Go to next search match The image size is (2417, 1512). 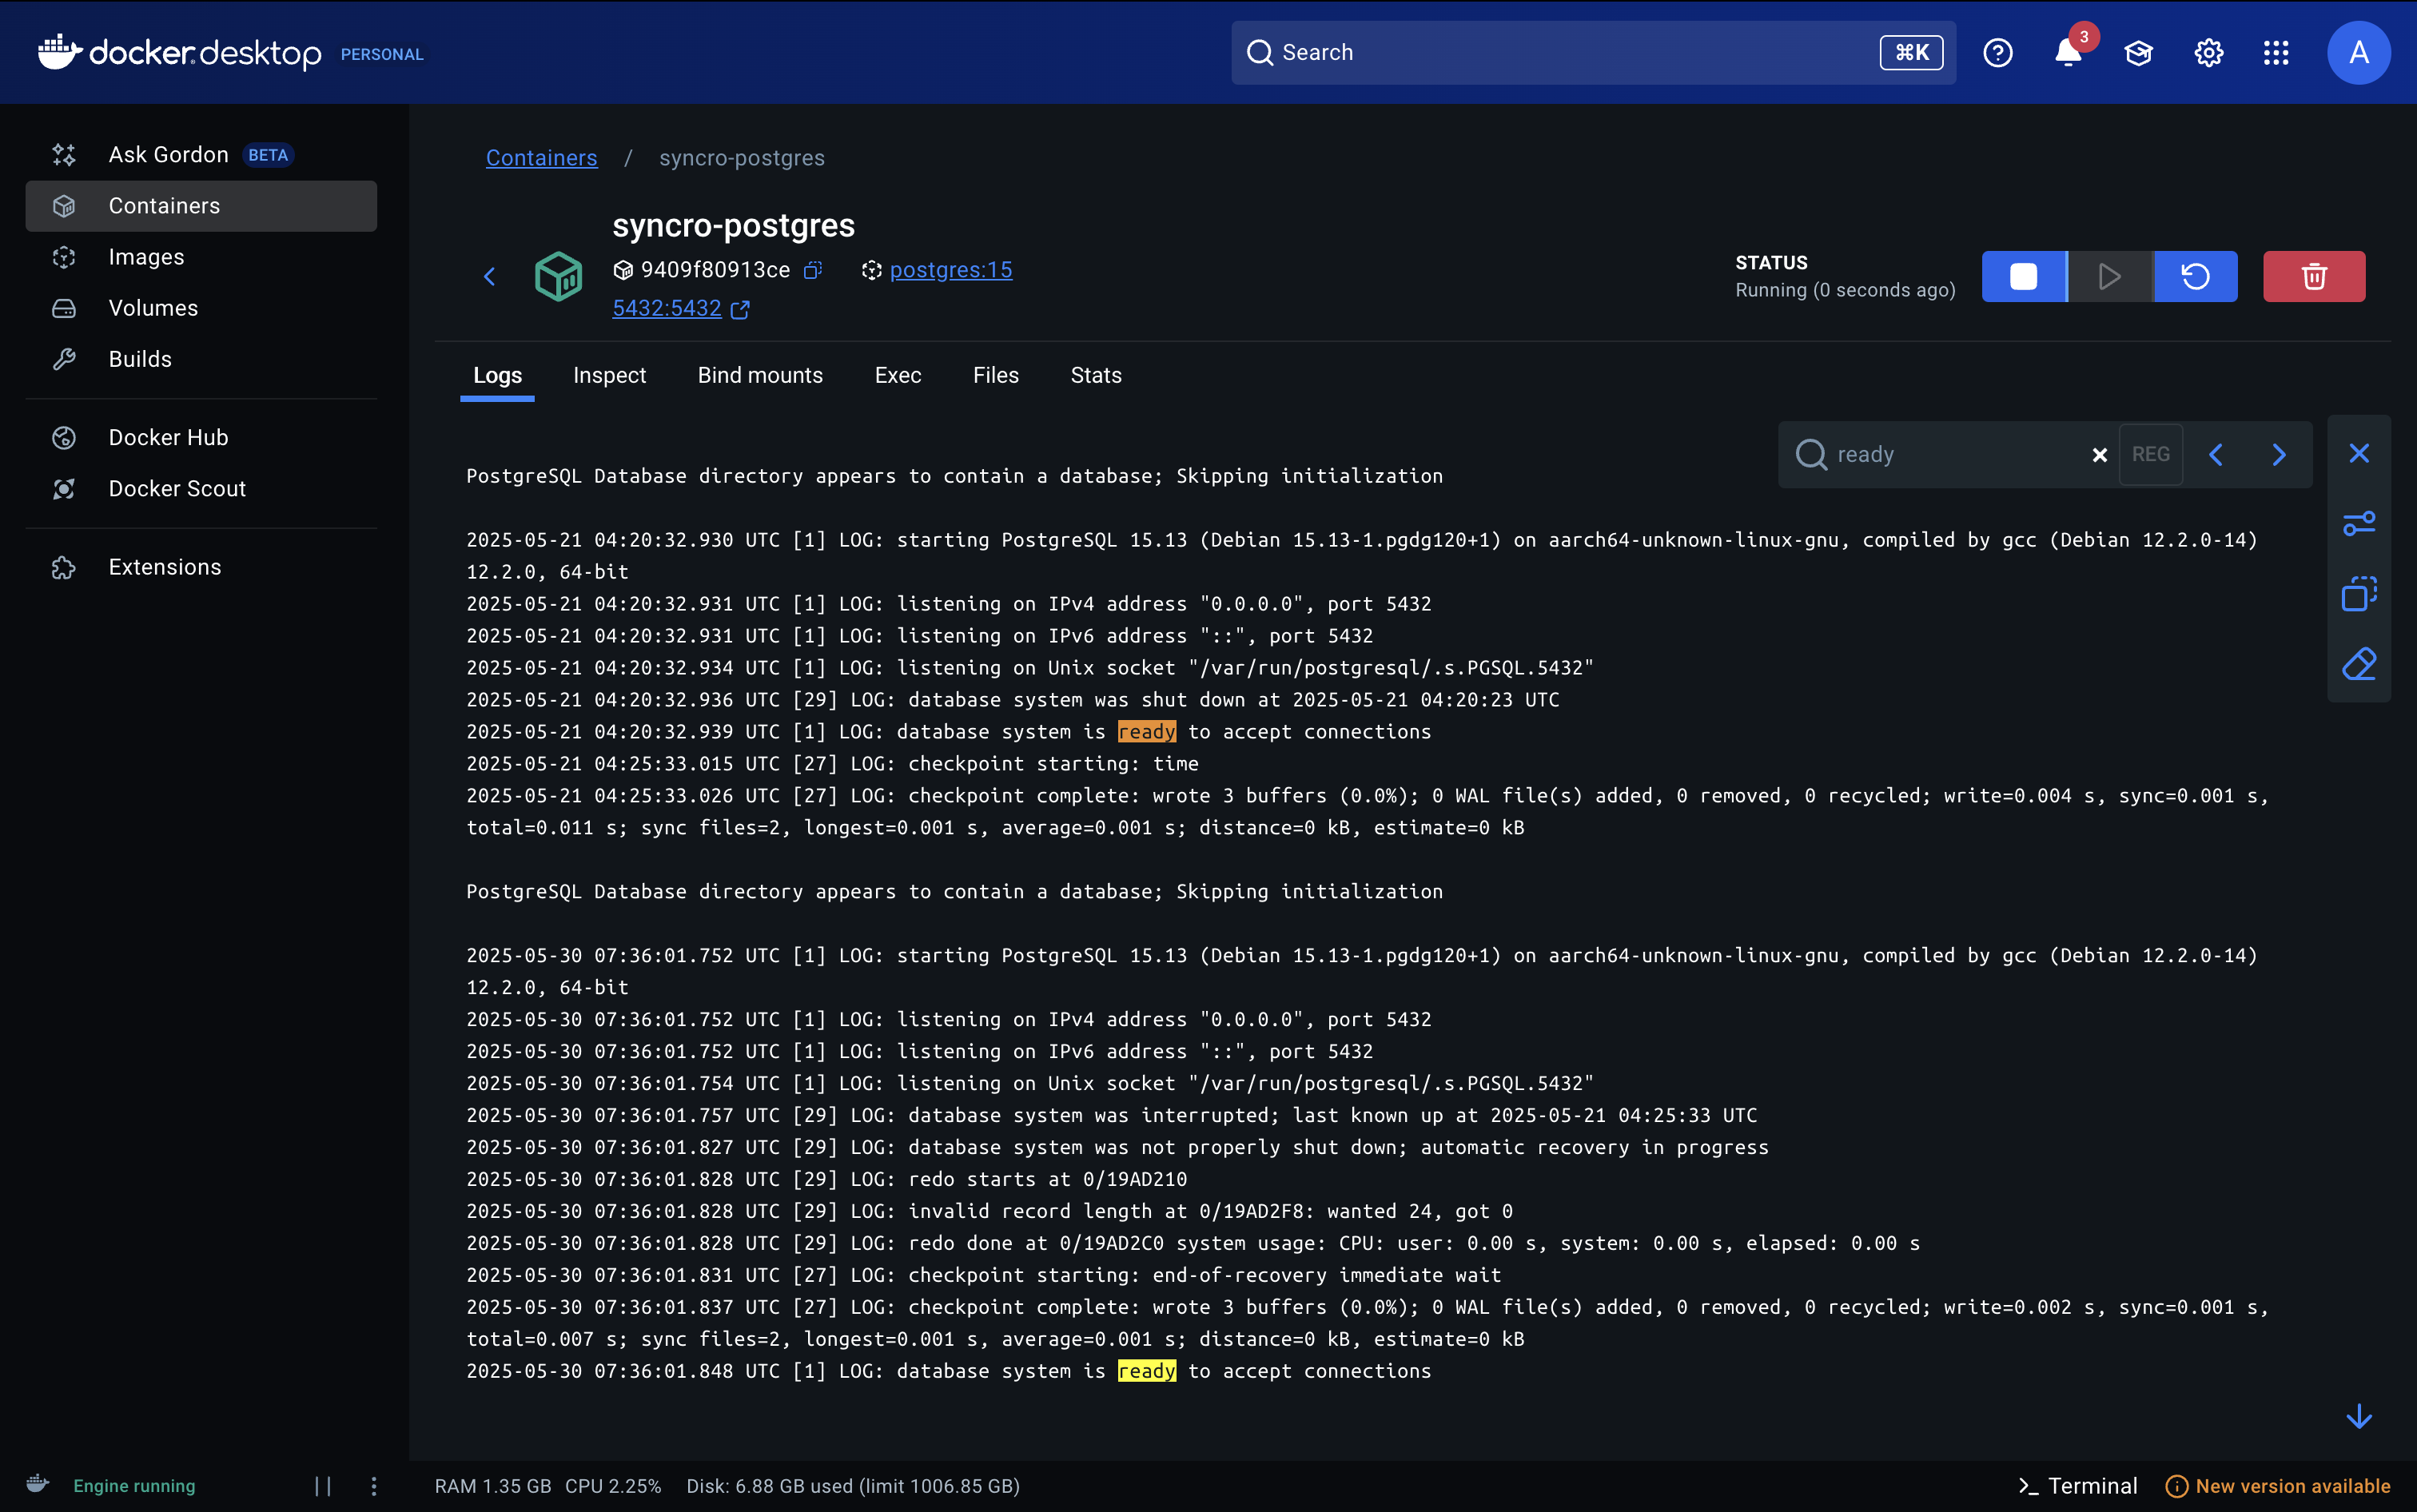coord(2278,455)
